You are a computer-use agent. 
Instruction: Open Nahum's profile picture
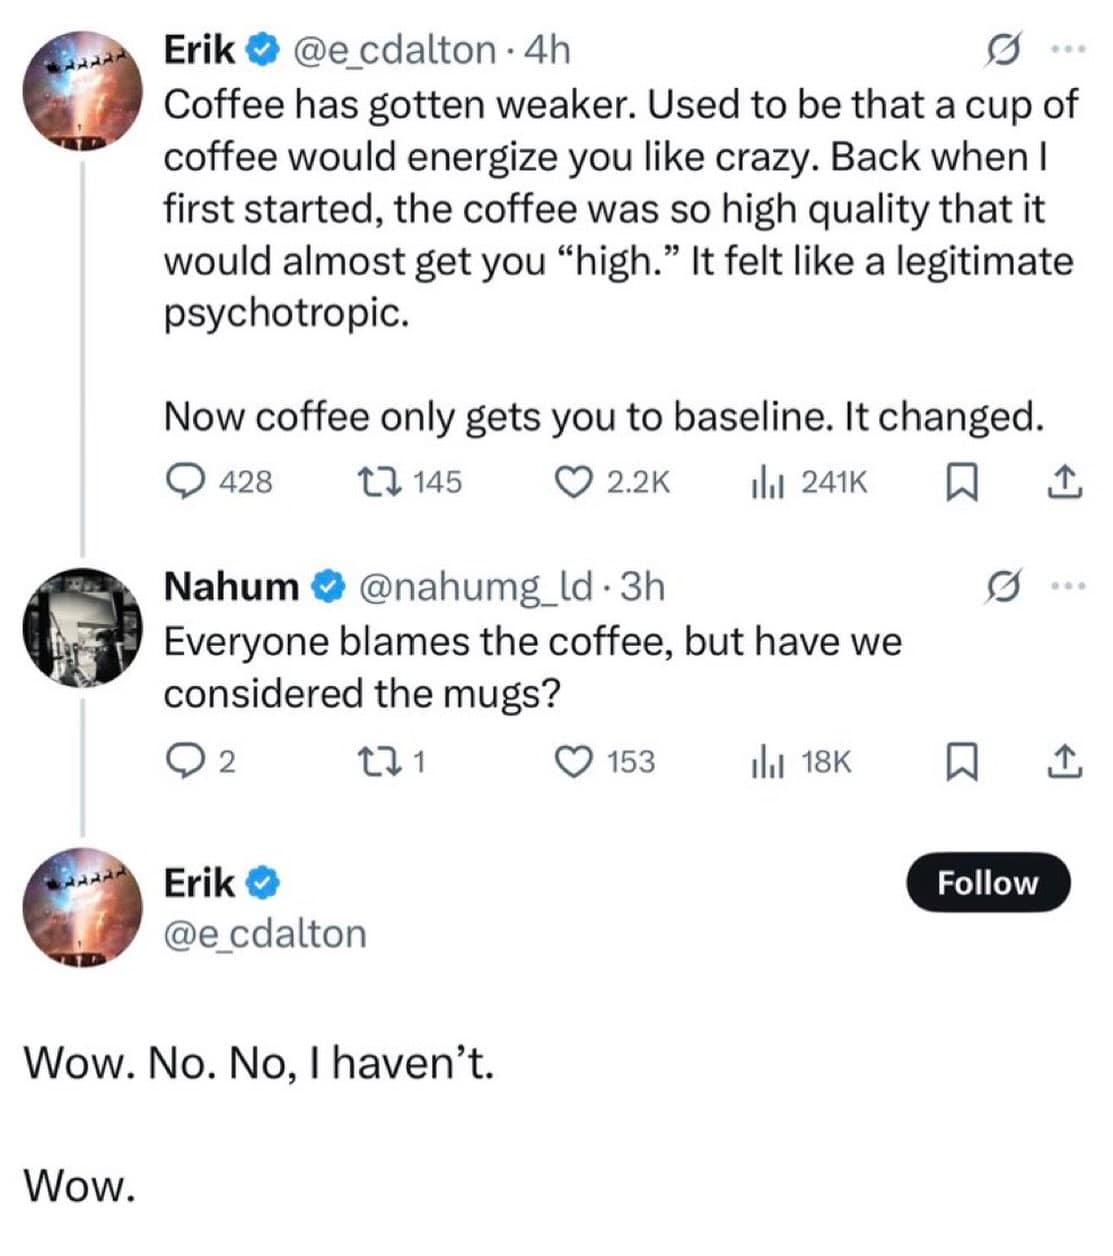[83, 627]
